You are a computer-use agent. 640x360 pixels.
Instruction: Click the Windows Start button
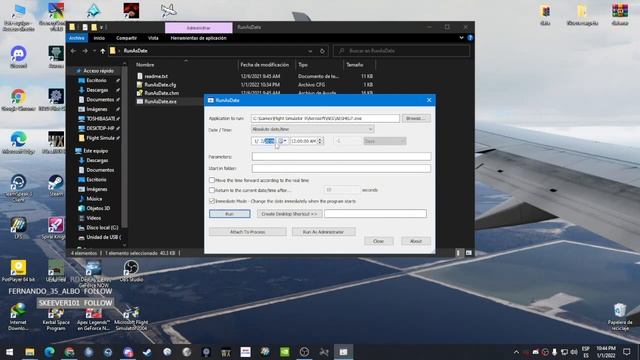tap(9, 352)
